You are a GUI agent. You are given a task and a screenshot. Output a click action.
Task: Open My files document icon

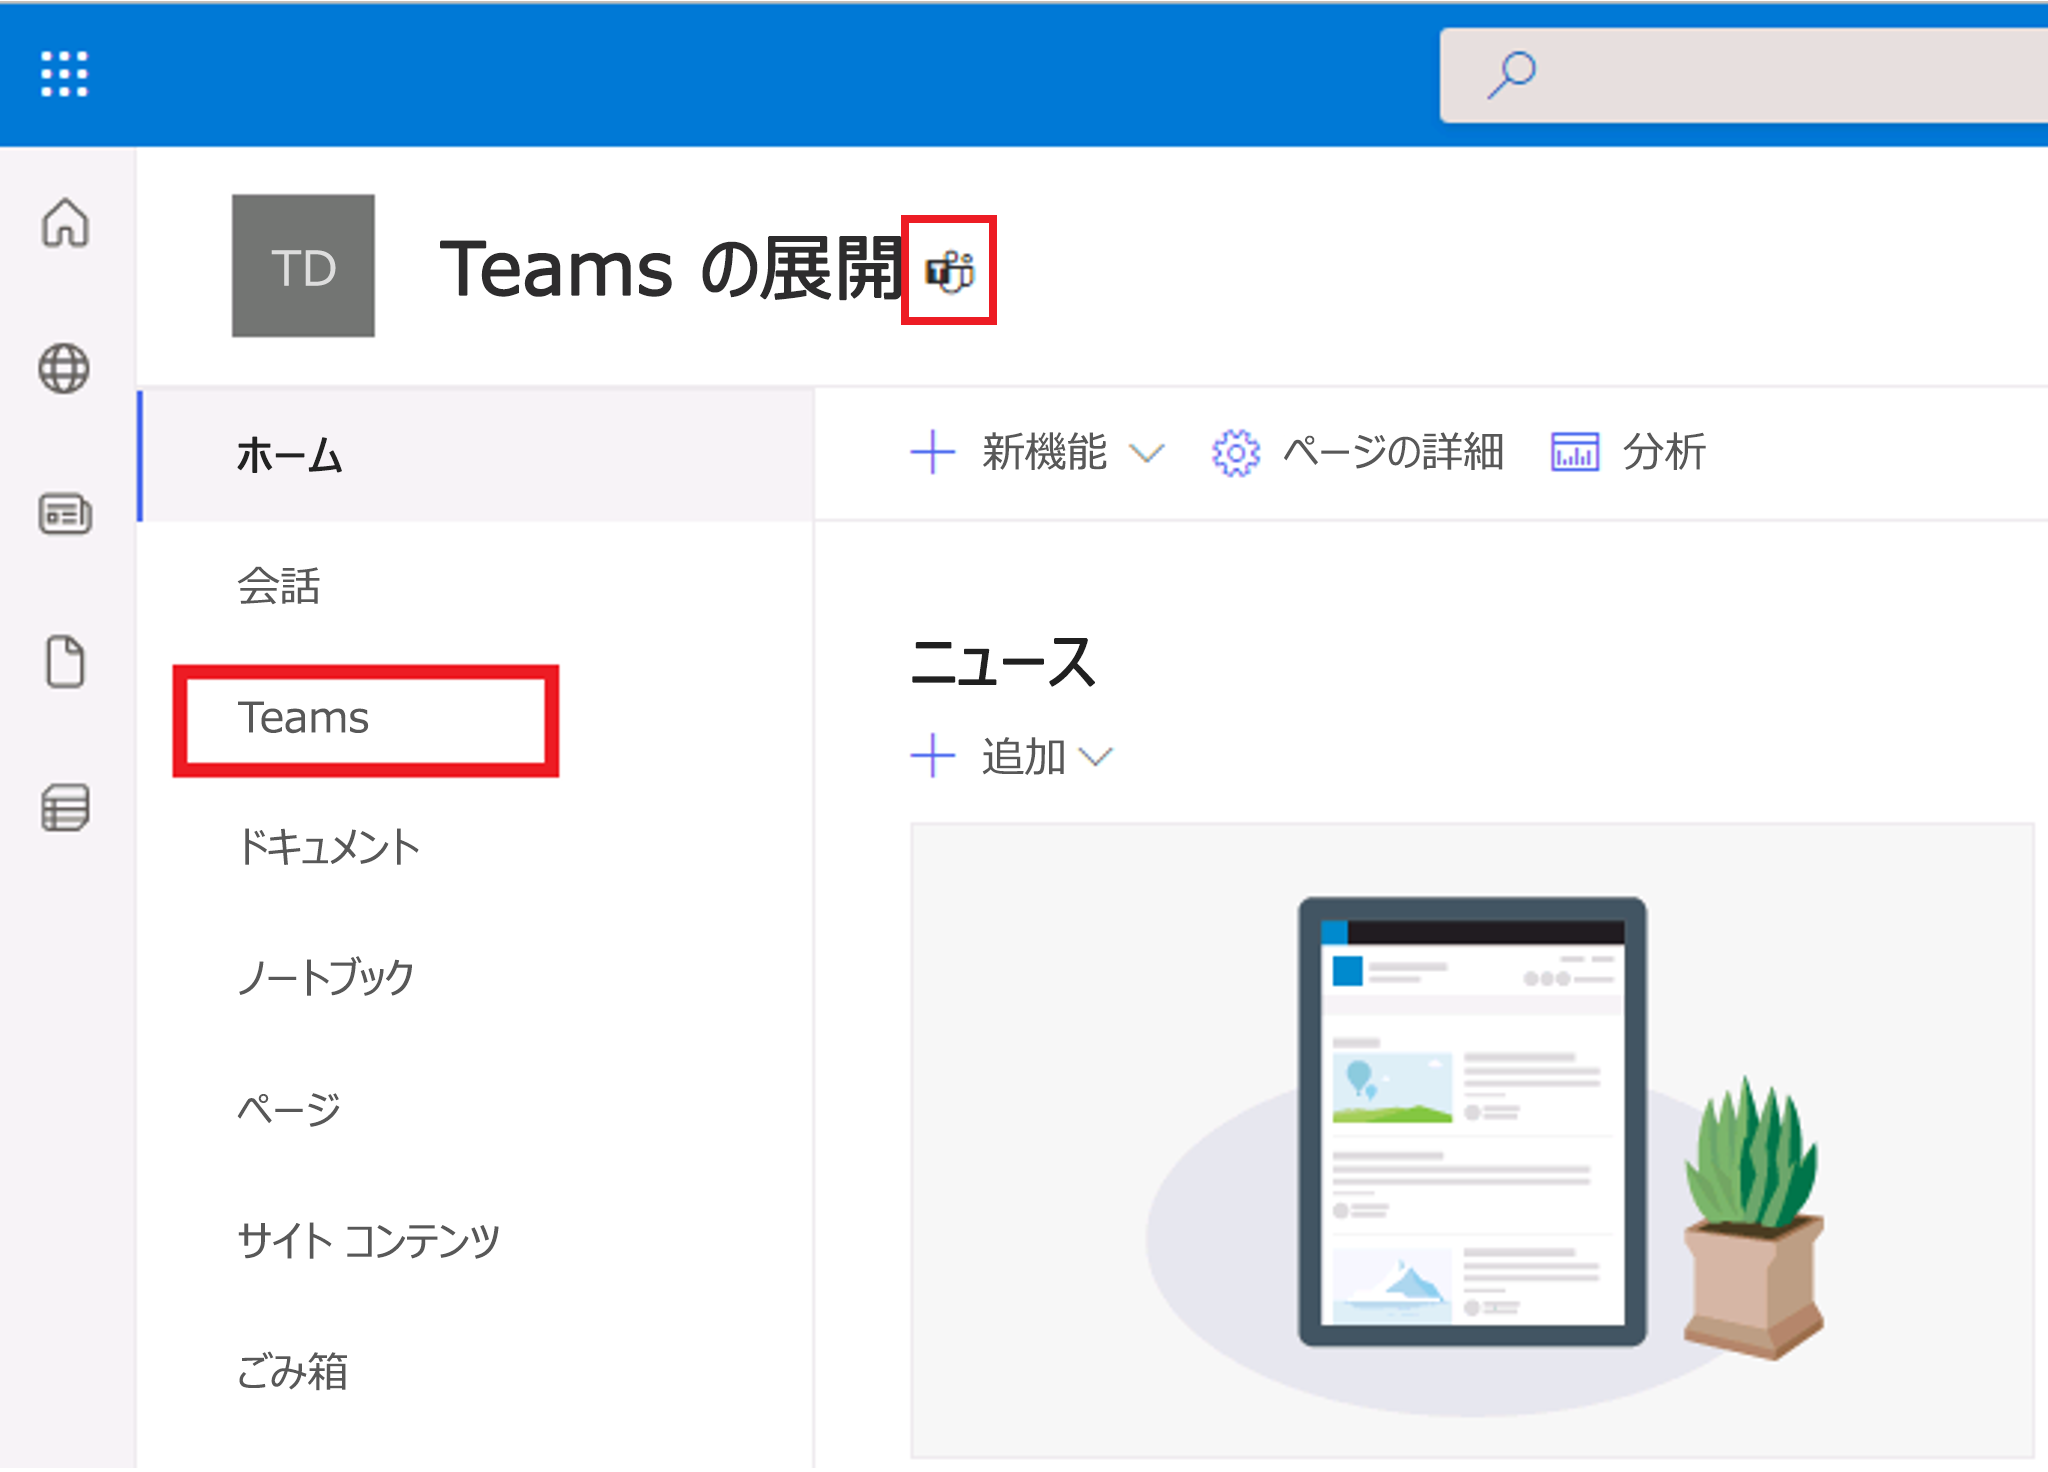[x=65, y=661]
